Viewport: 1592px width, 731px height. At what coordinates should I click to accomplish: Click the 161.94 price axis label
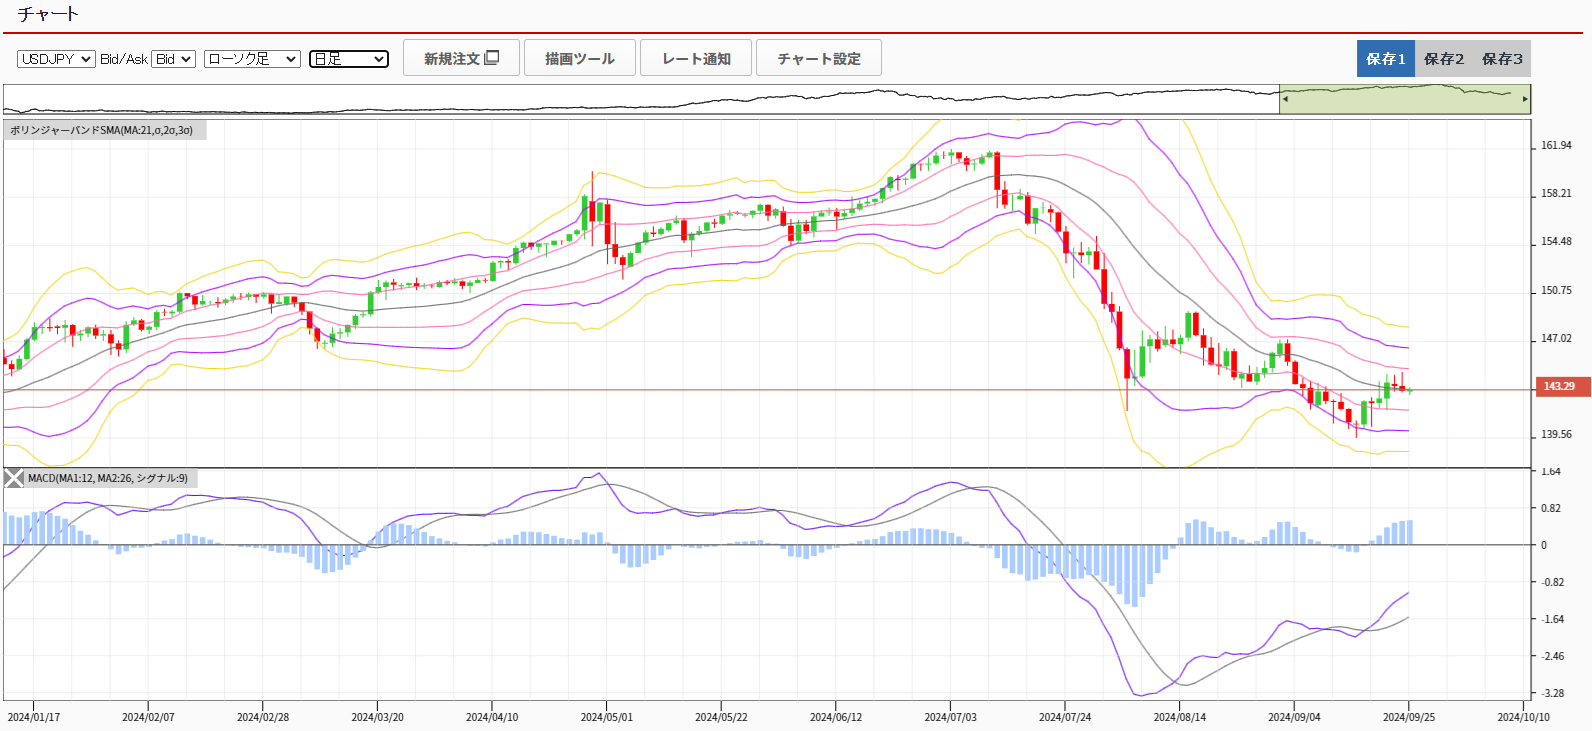pyautogui.click(x=1556, y=146)
